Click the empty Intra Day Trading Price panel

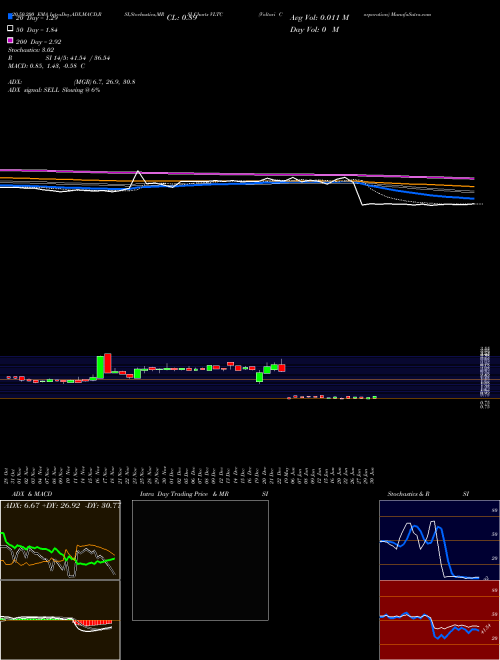pos(200,560)
